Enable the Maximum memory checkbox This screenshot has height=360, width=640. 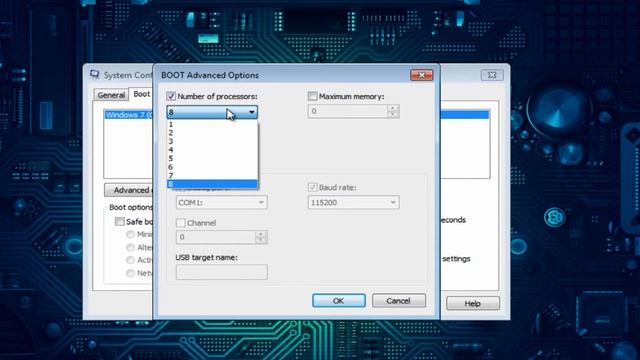(313, 96)
